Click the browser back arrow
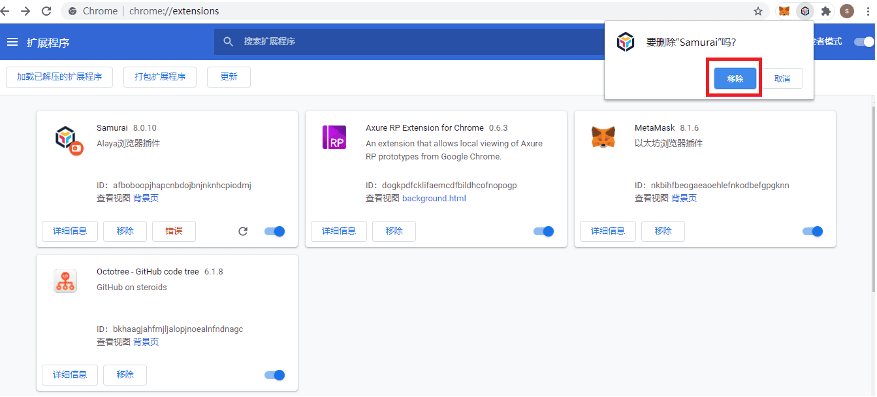 pyautogui.click(x=6, y=11)
